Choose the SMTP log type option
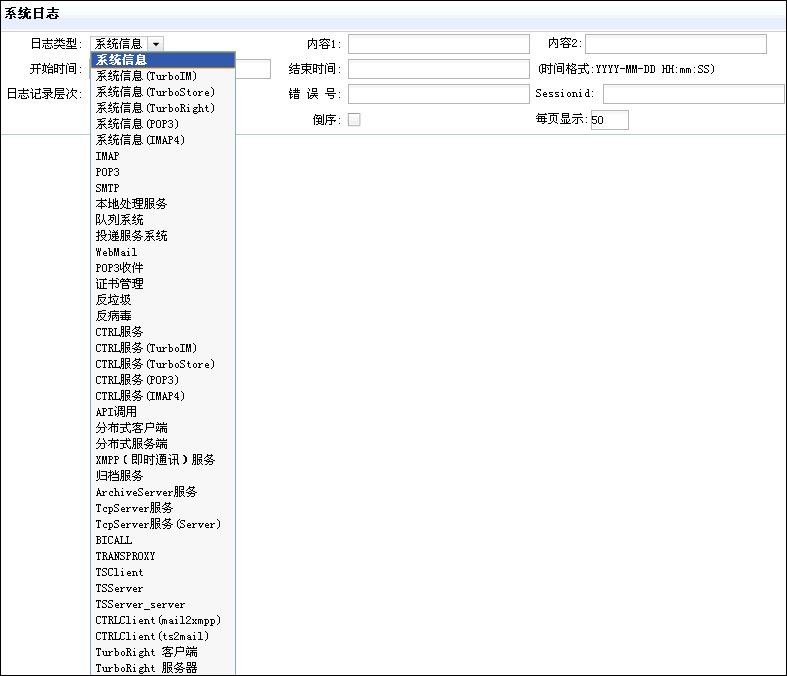The height and width of the screenshot is (676, 787). (x=107, y=188)
